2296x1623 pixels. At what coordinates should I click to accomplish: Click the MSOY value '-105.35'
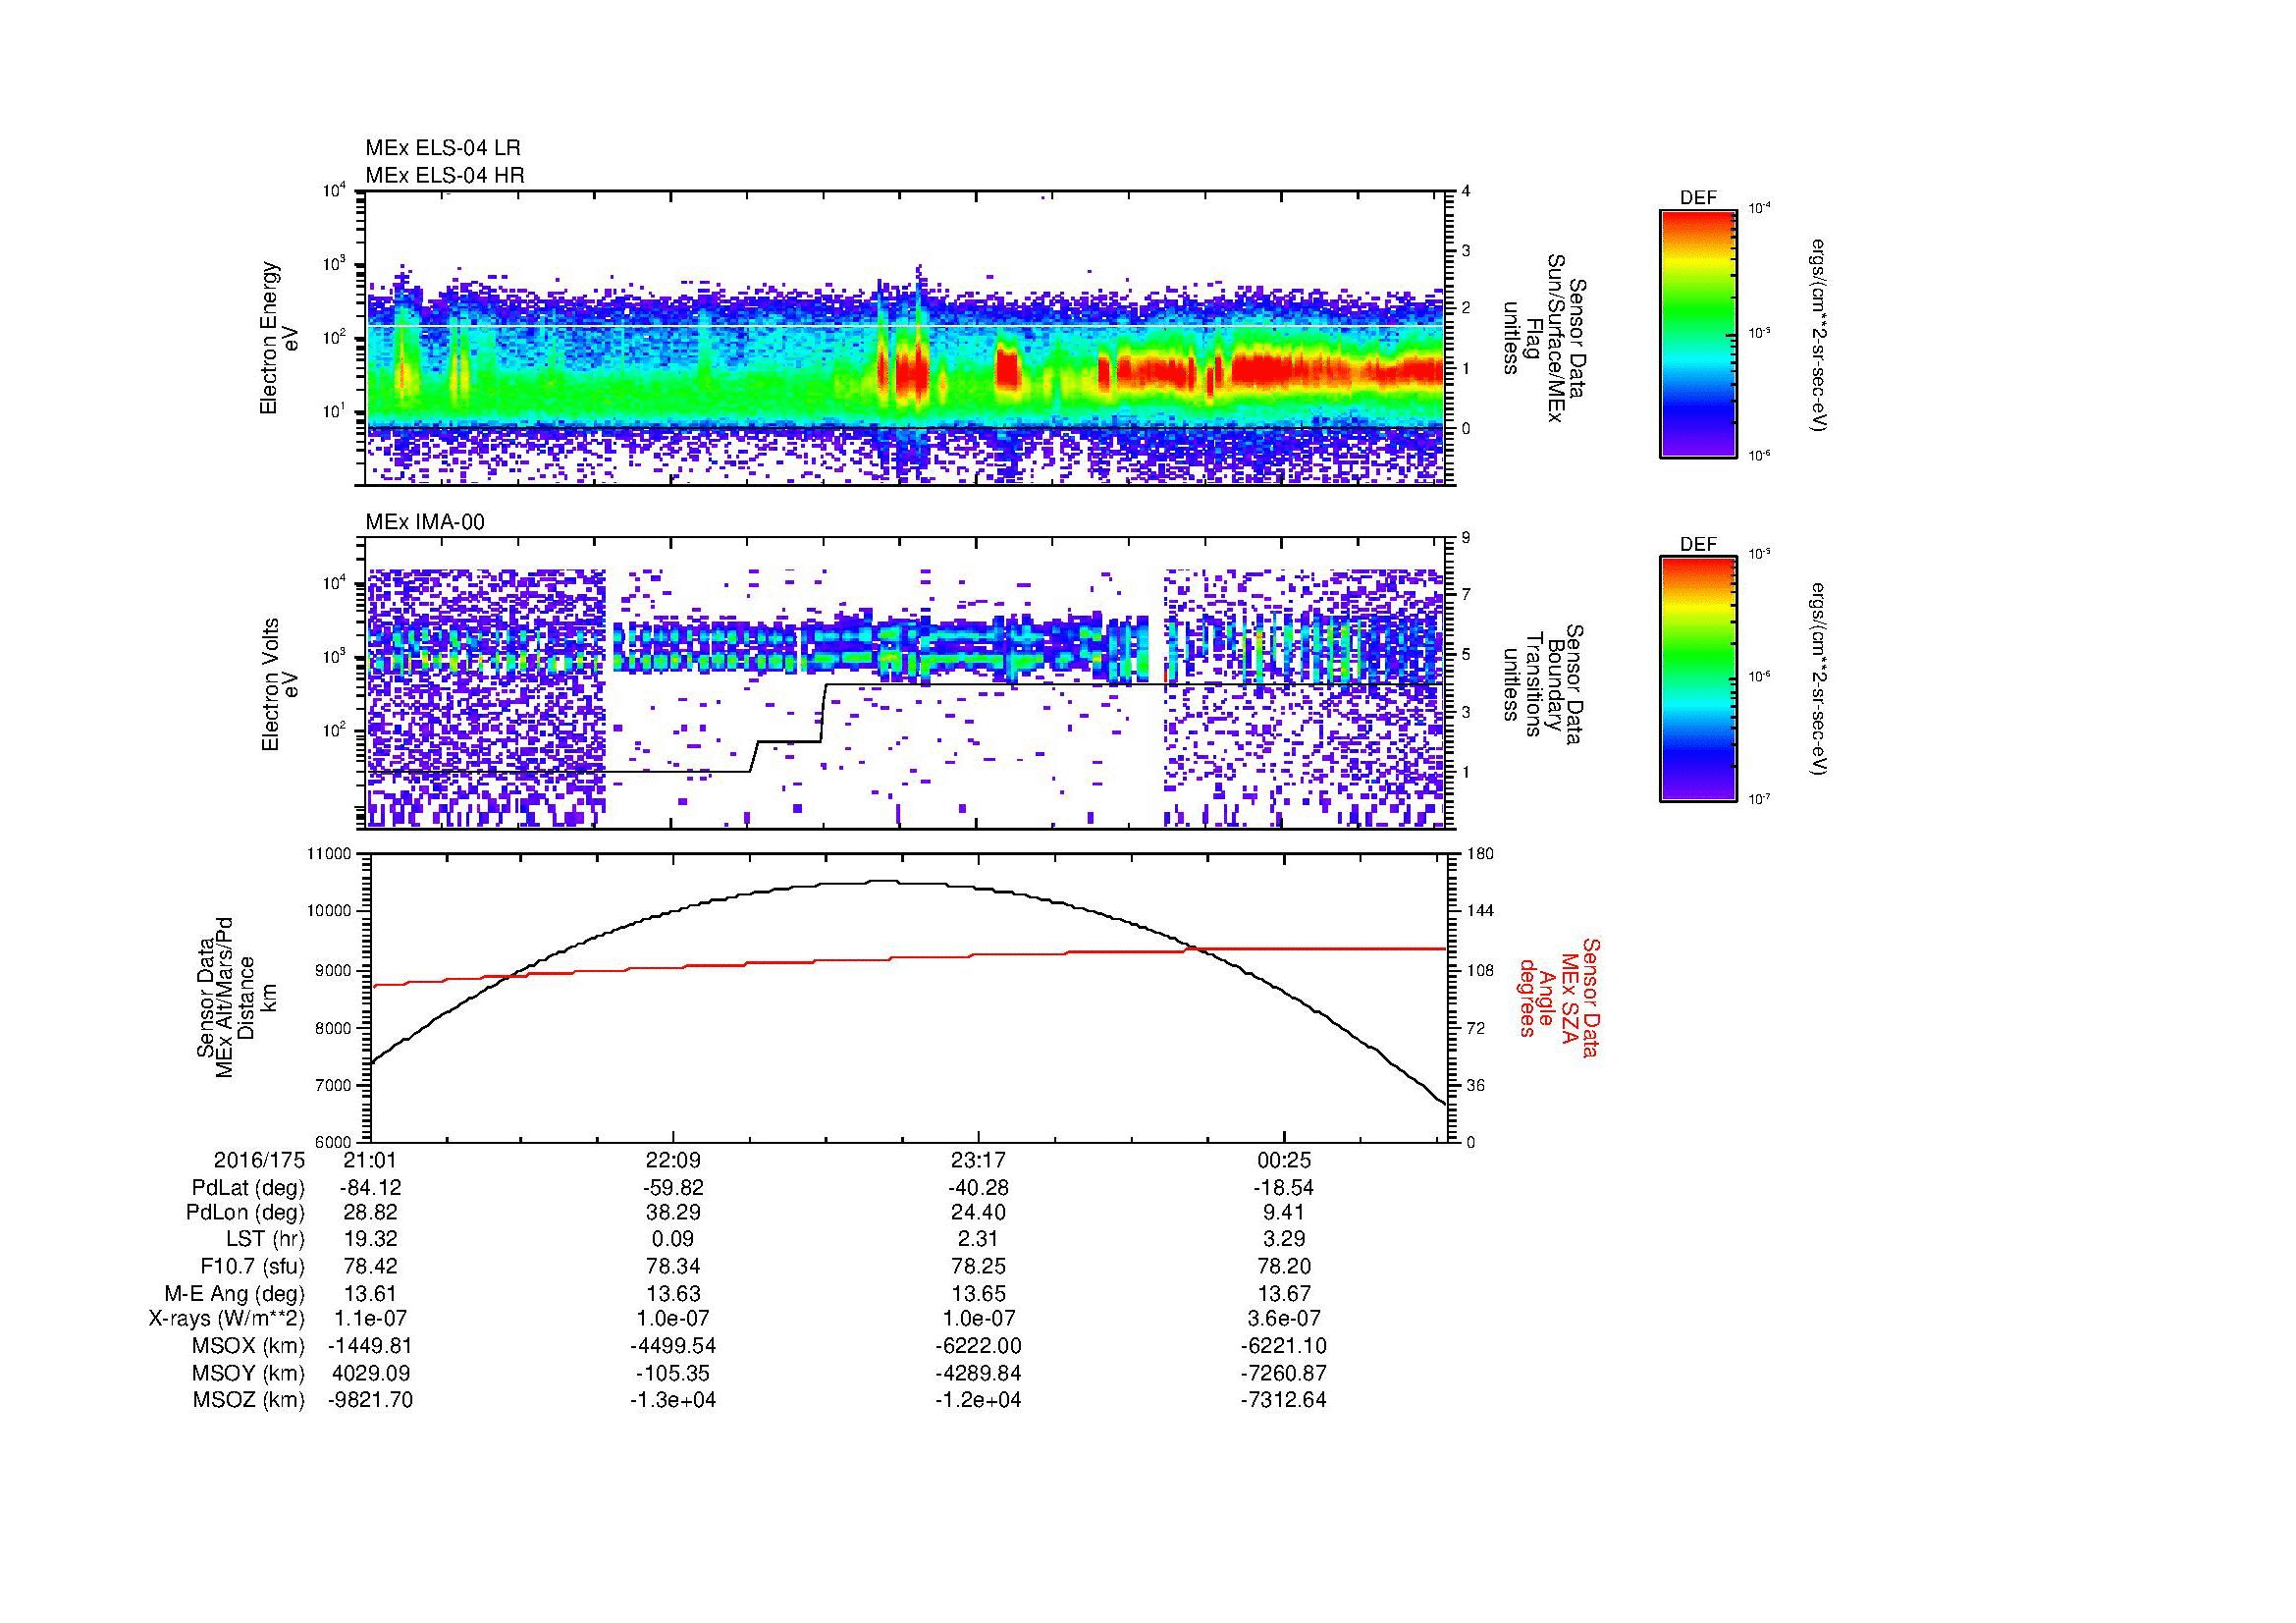pos(673,1373)
